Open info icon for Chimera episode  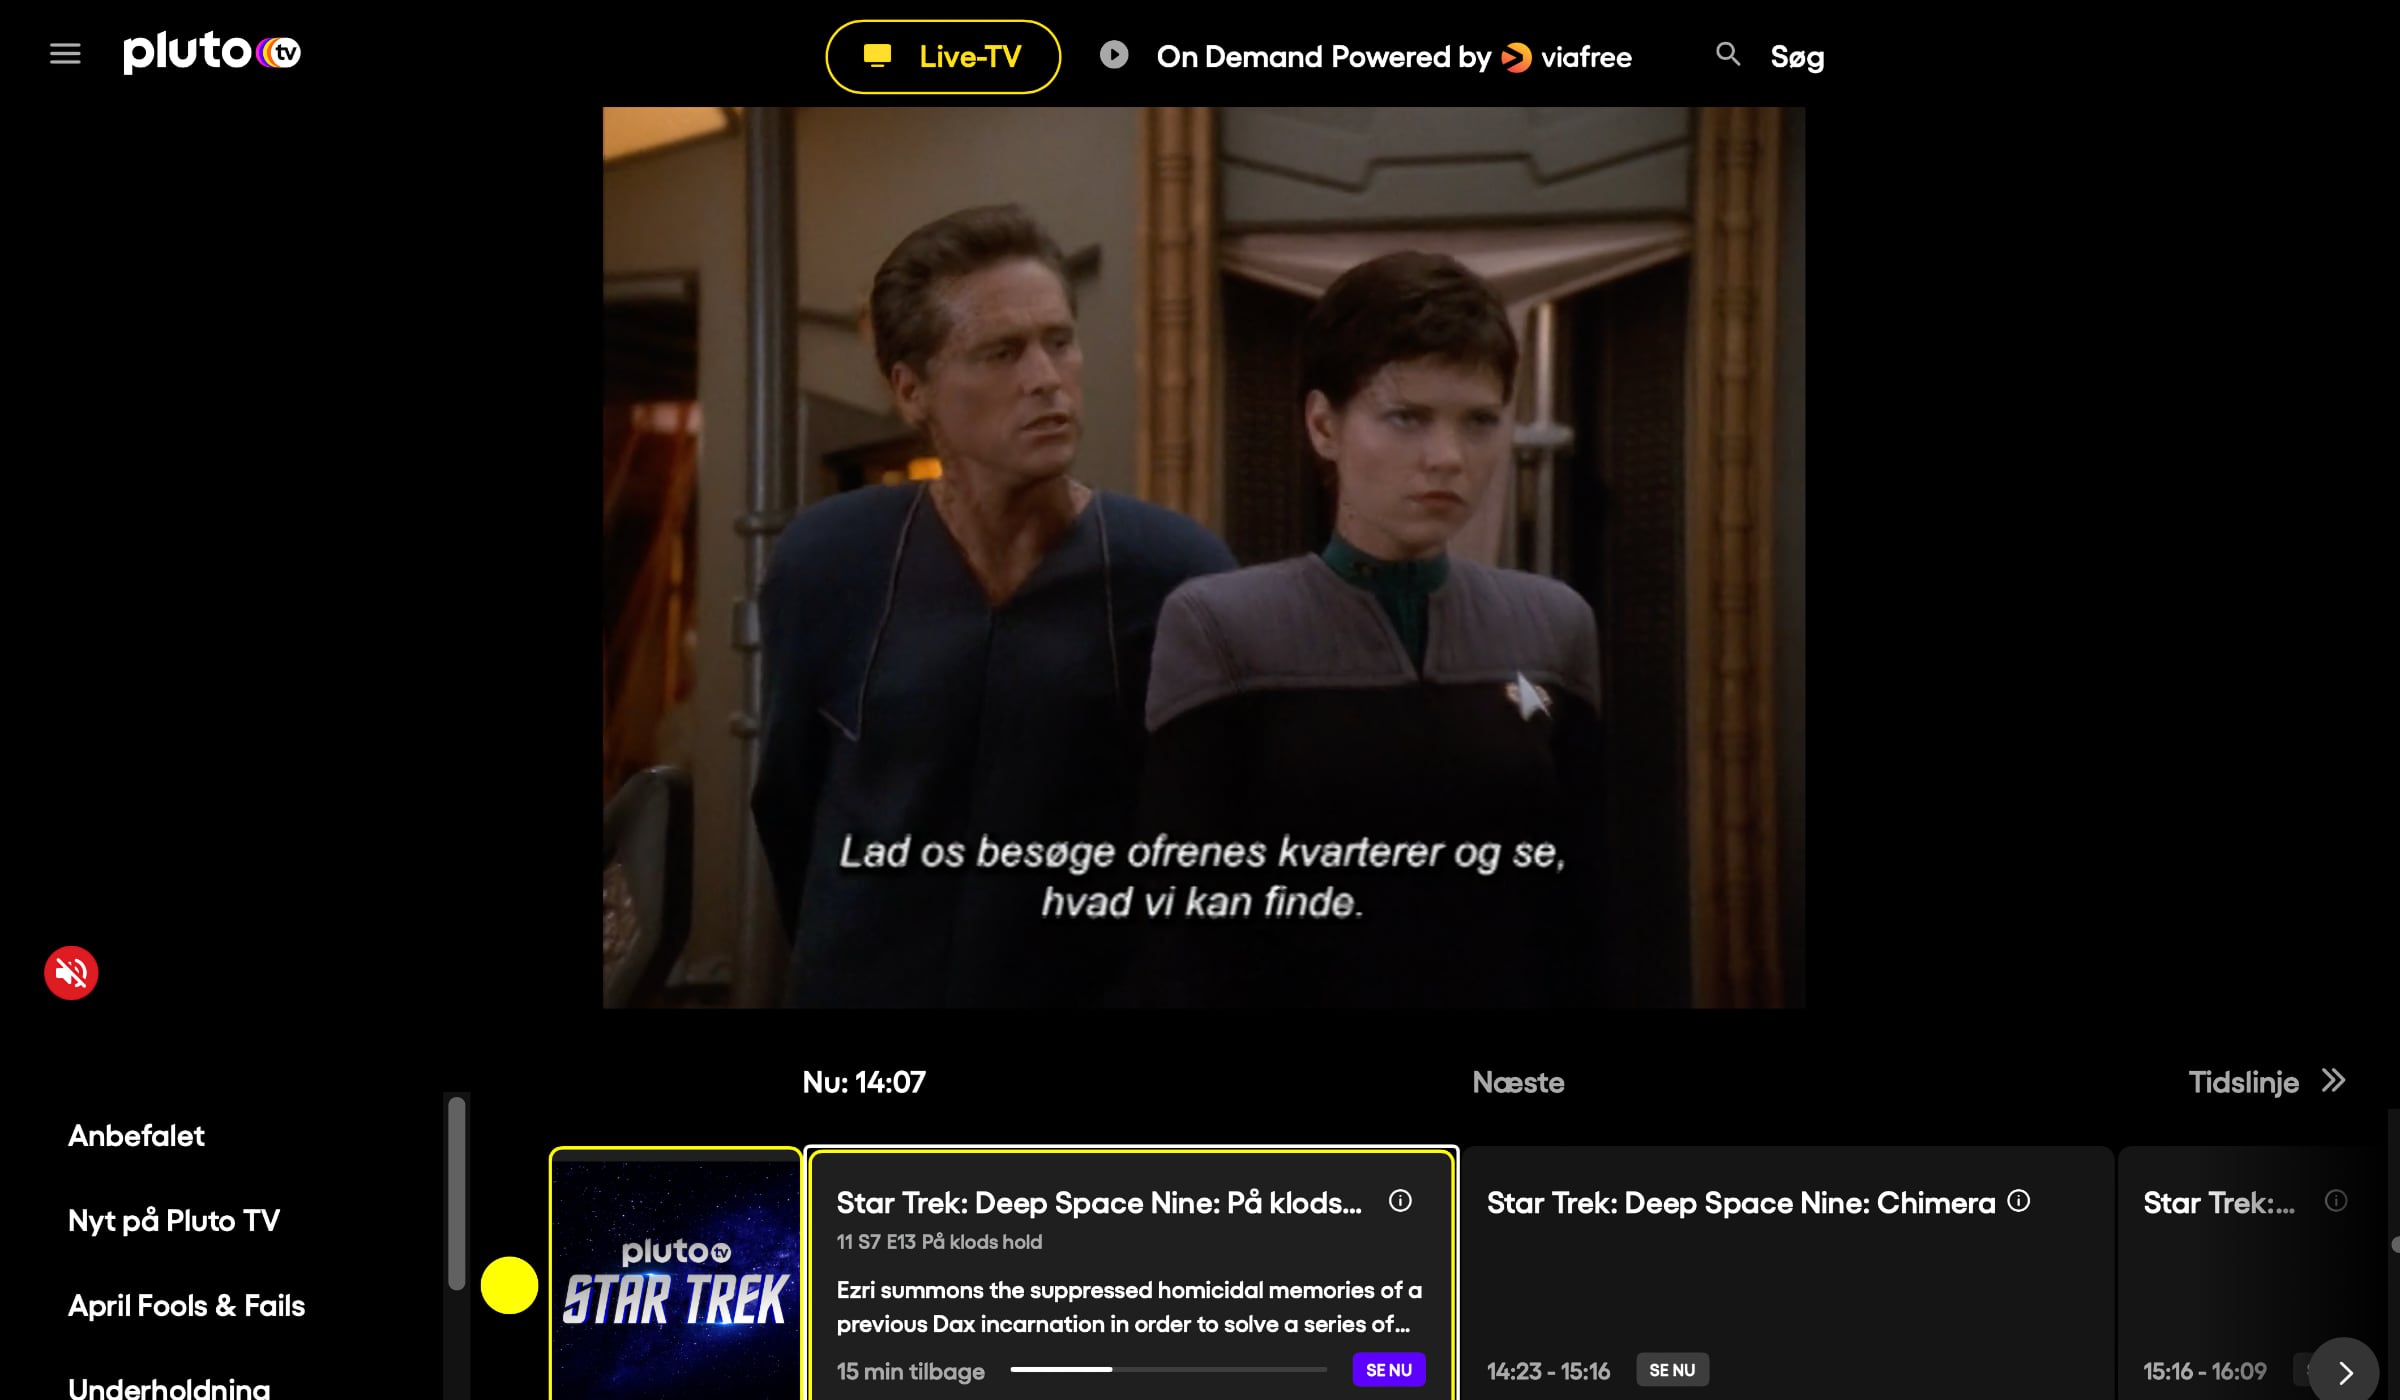[2019, 1201]
